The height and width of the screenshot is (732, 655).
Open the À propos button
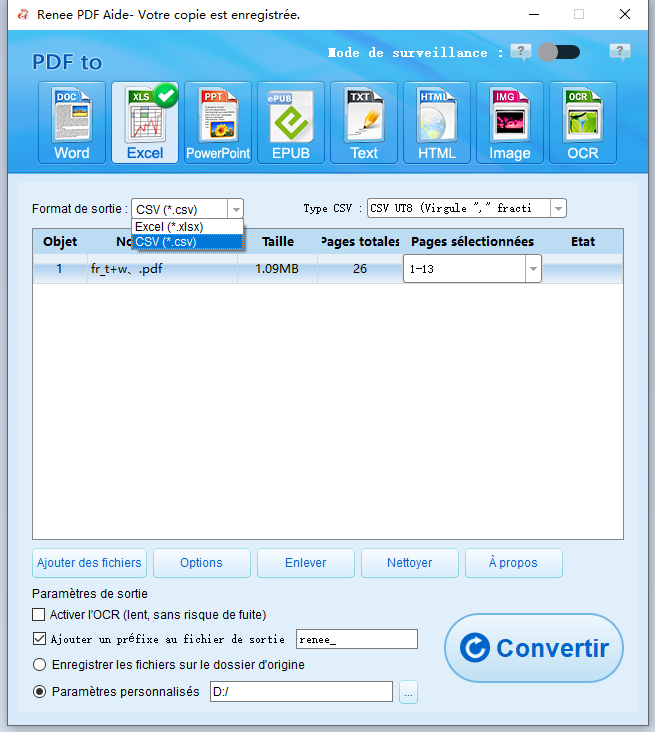[x=514, y=563]
